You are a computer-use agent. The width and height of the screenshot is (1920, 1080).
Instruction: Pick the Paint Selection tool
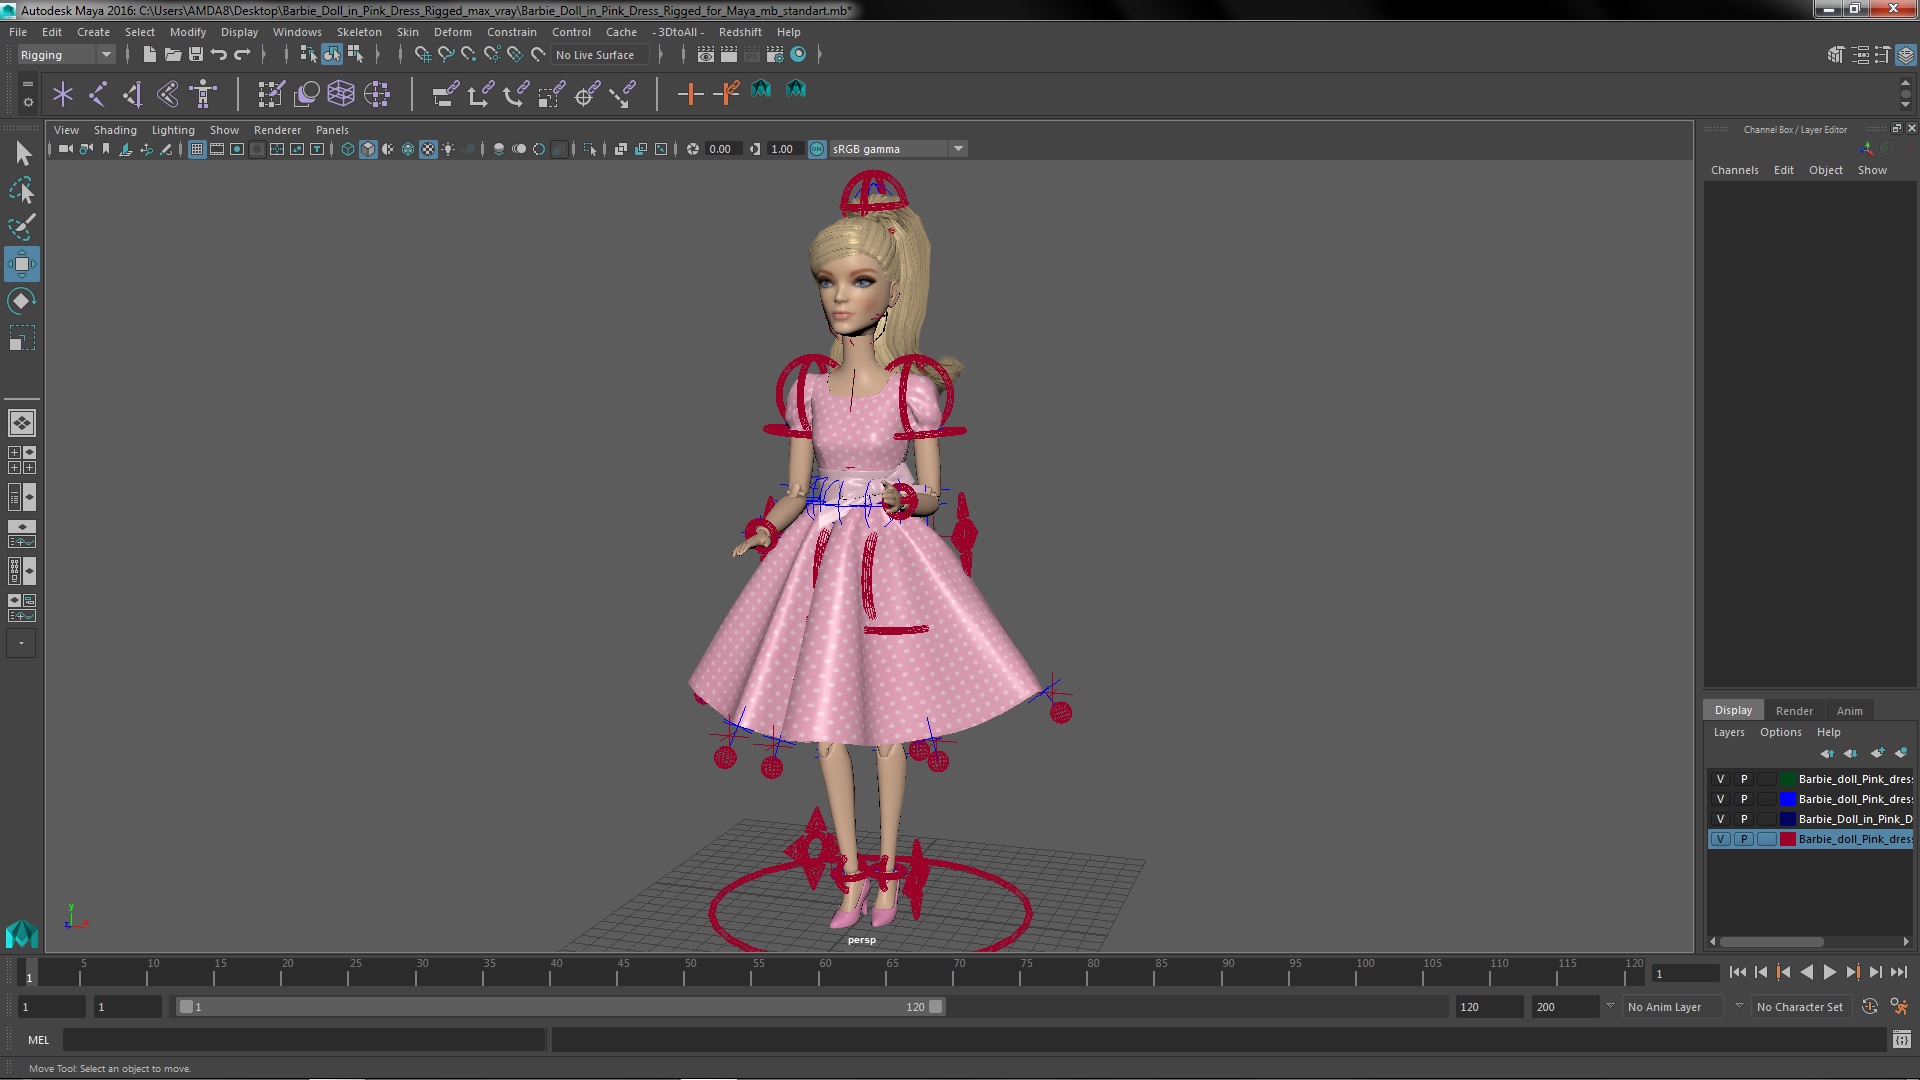[x=22, y=227]
